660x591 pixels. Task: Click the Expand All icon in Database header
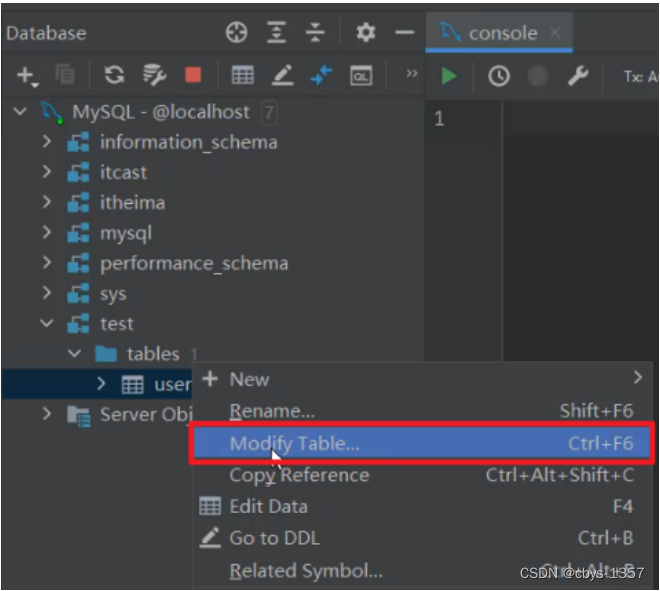coord(276,33)
